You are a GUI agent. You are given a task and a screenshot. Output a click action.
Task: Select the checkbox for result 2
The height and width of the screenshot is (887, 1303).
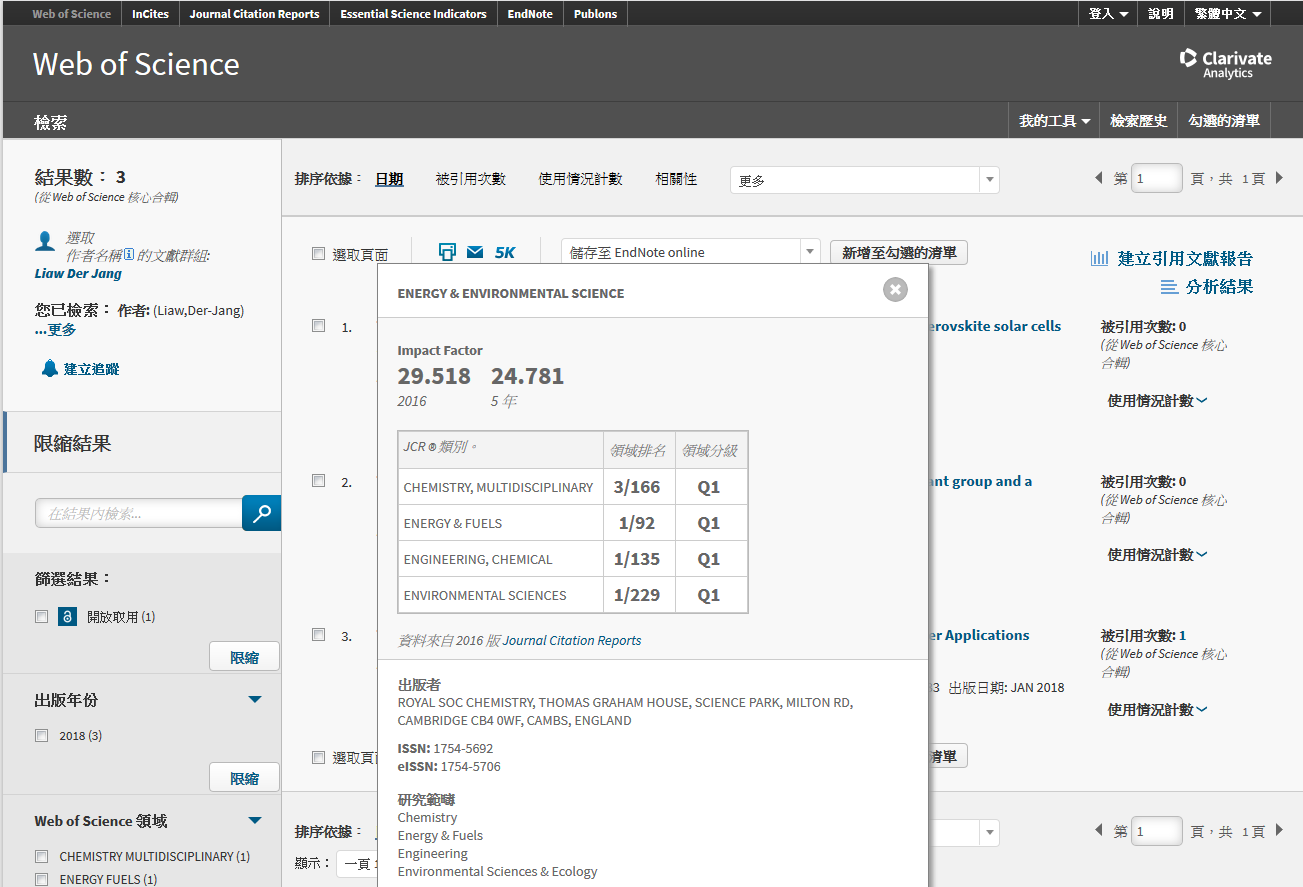(x=318, y=480)
